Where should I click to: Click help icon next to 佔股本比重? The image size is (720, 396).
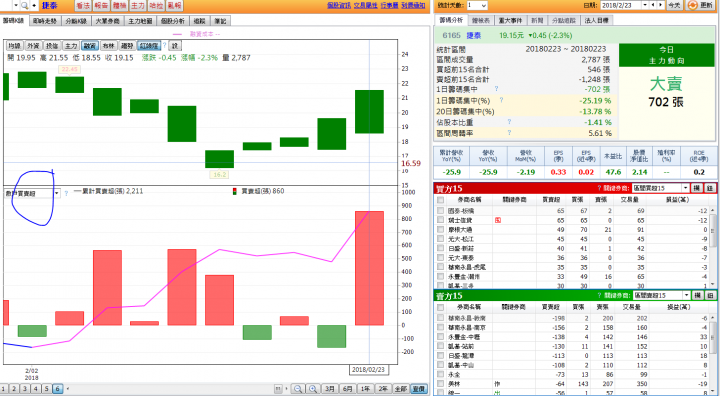pyautogui.click(x=509, y=122)
